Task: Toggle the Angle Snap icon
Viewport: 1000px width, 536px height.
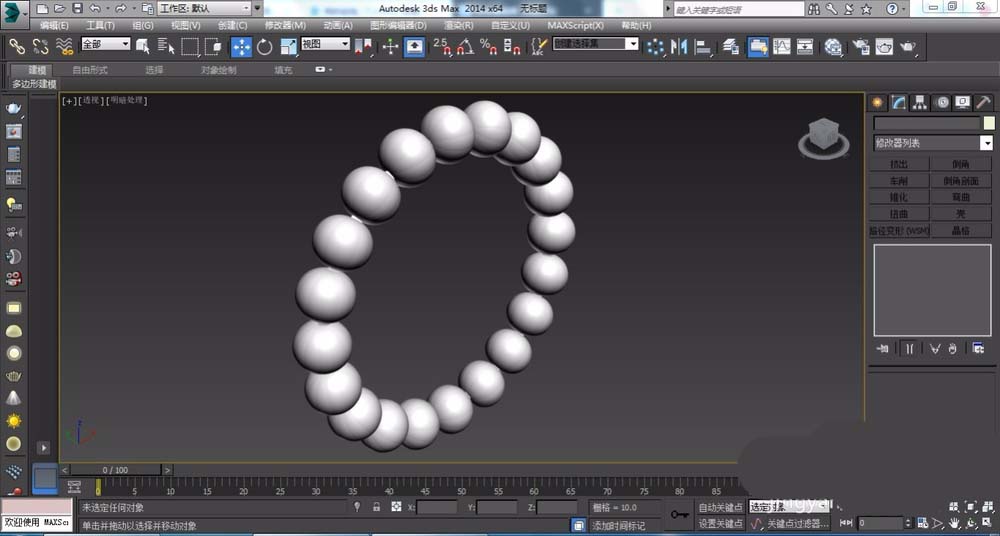Action: [x=464, y=46]
